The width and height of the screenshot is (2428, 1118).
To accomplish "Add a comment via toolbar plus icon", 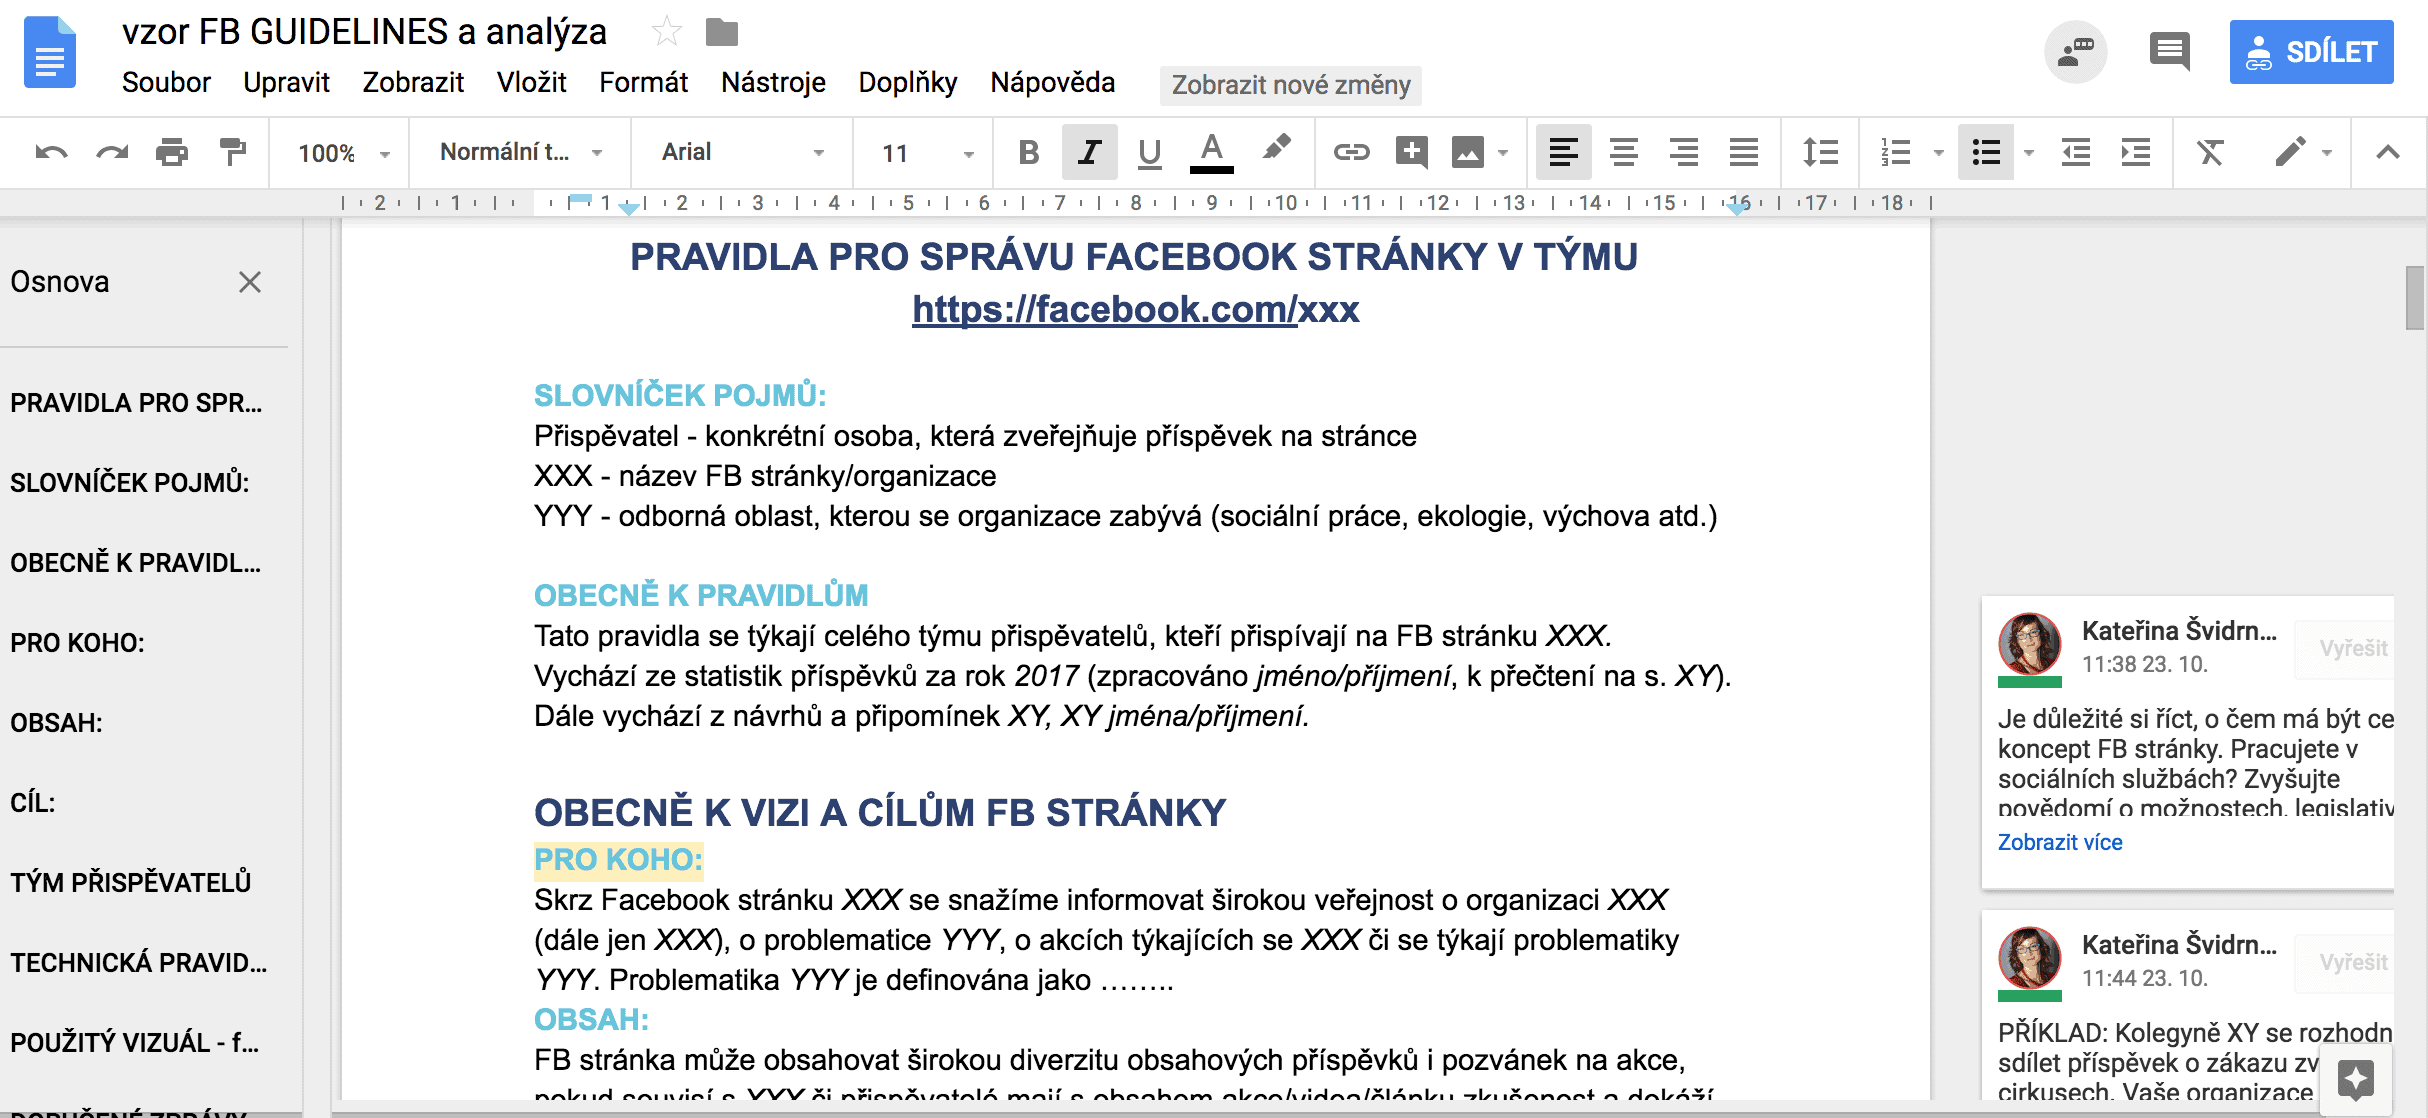I will pos(1411,152).
